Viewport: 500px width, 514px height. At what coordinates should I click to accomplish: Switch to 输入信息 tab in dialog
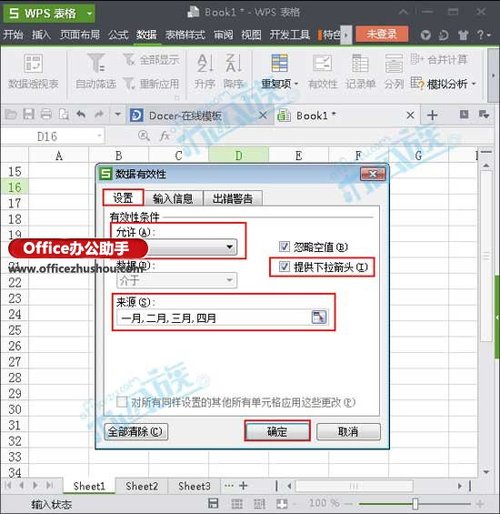pyautogui.click(x=173, y=199)
